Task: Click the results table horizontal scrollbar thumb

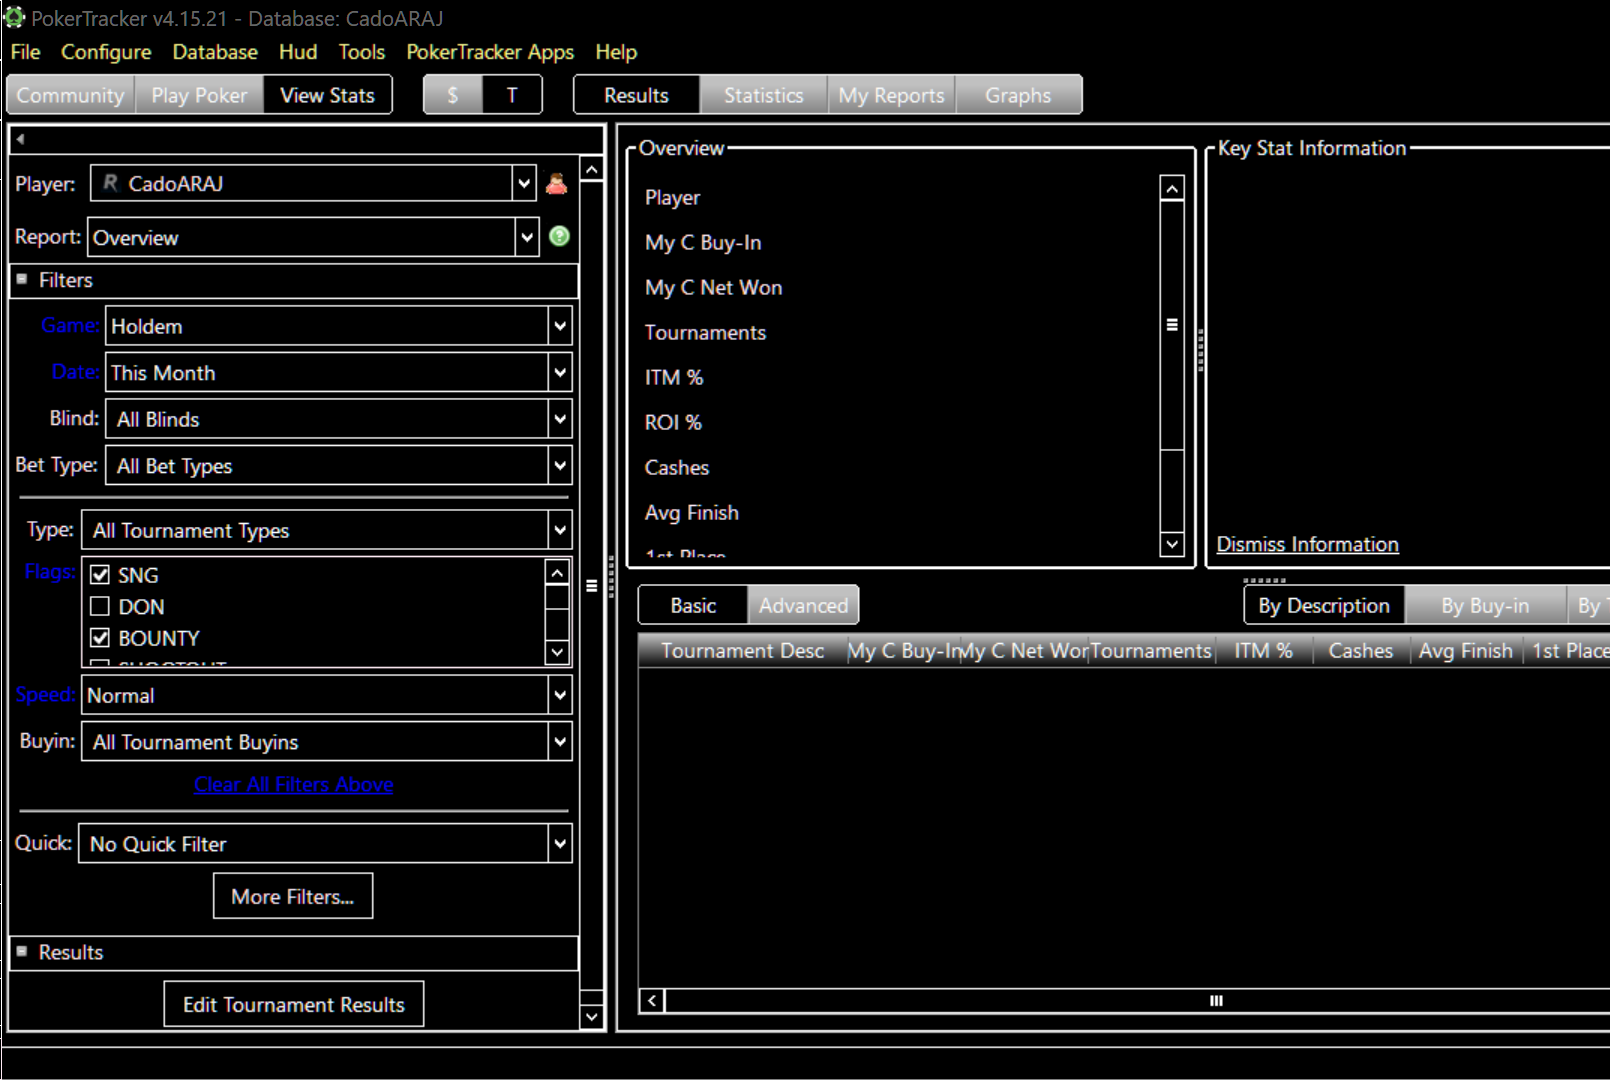Action: 1216,1000
